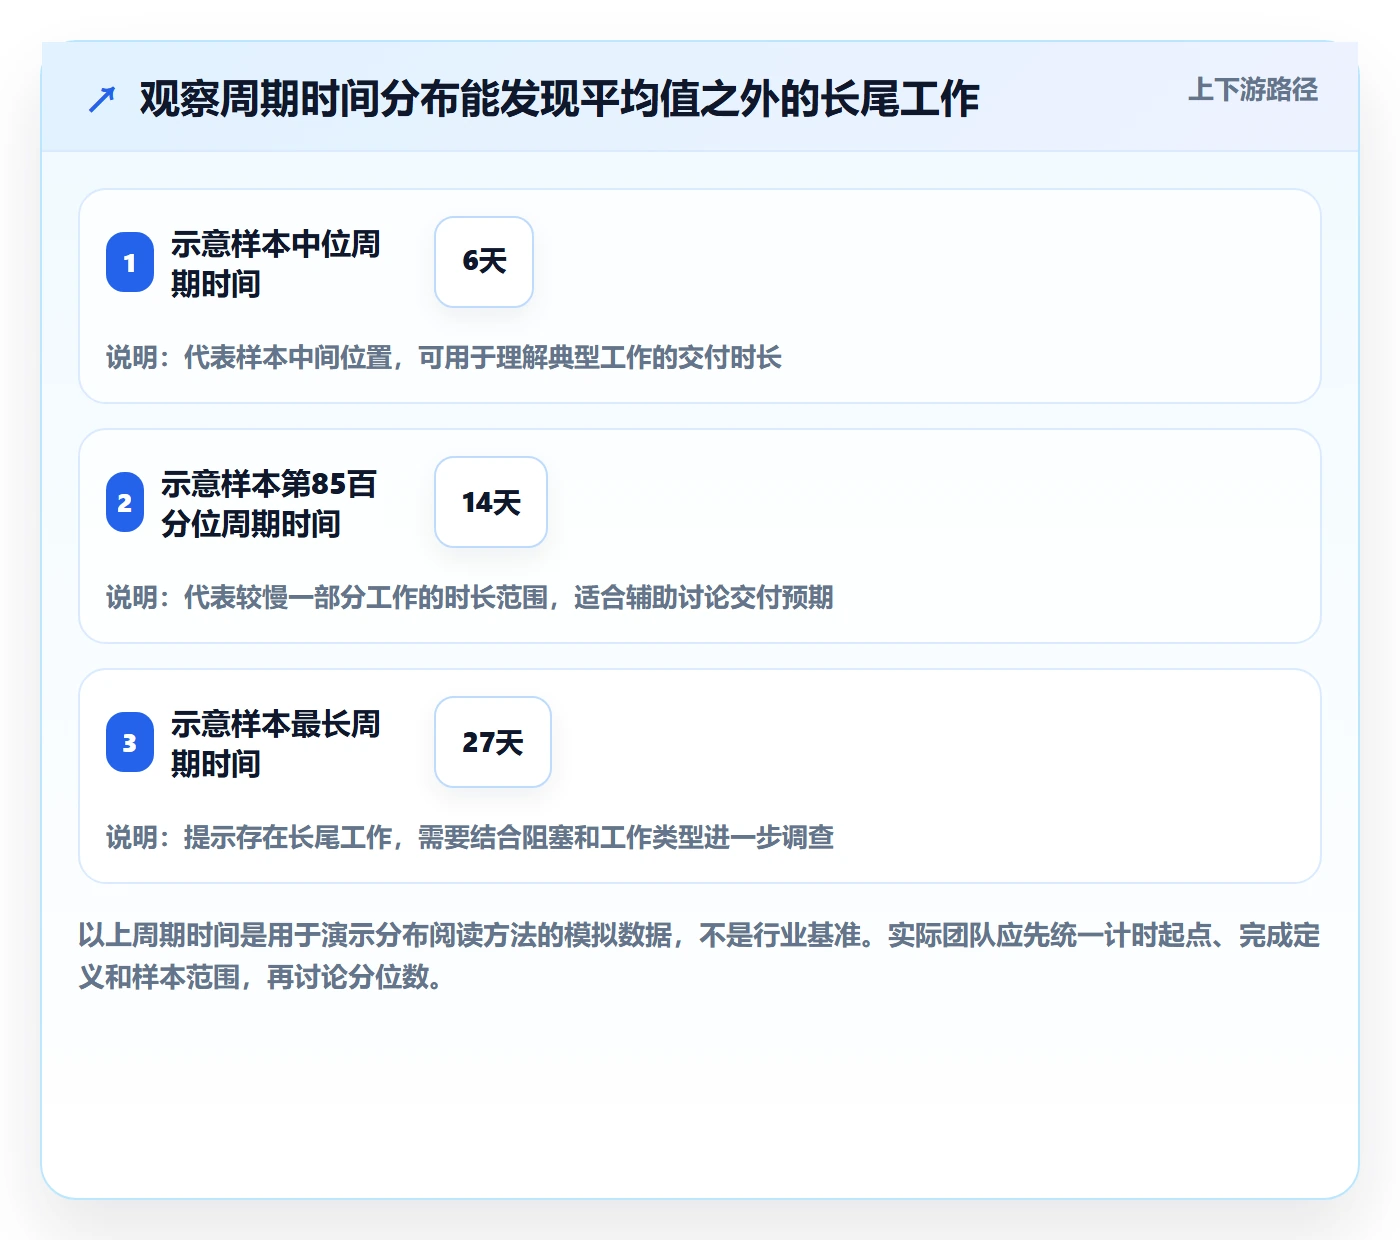Select the heading 观察周期时间分布能发现平均值之外的长尾工作
Image resolution: width=1400 pixels, height=1240 pixels.
point(559,99)
